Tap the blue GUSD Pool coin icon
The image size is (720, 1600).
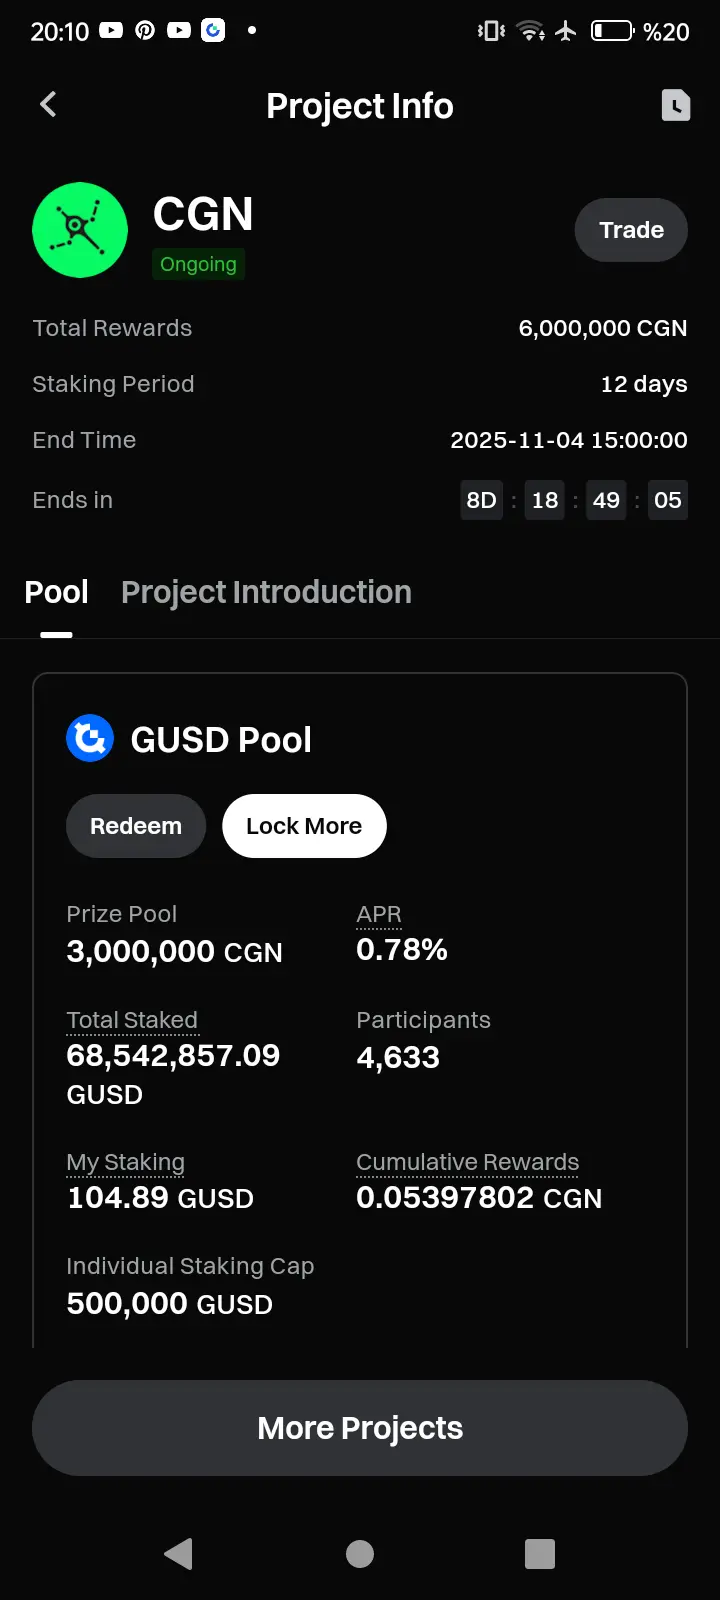click(90, 739)
